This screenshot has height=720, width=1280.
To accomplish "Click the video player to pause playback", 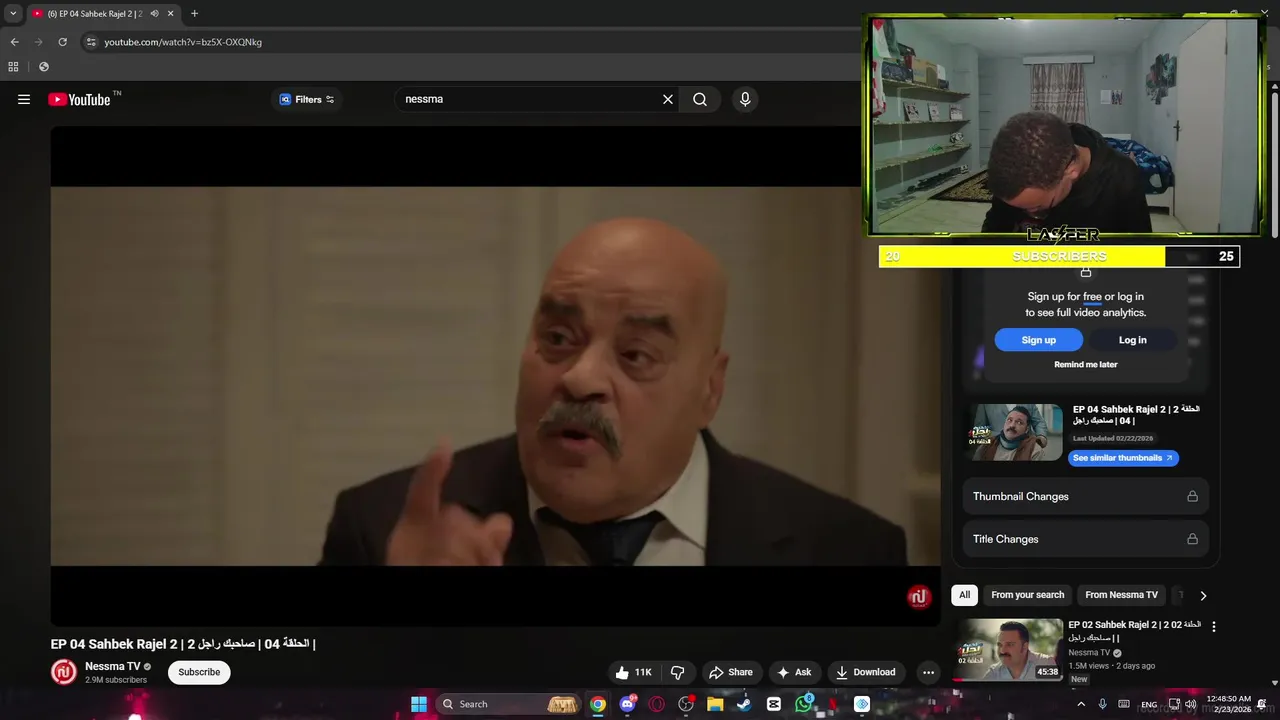I will 495,375.
